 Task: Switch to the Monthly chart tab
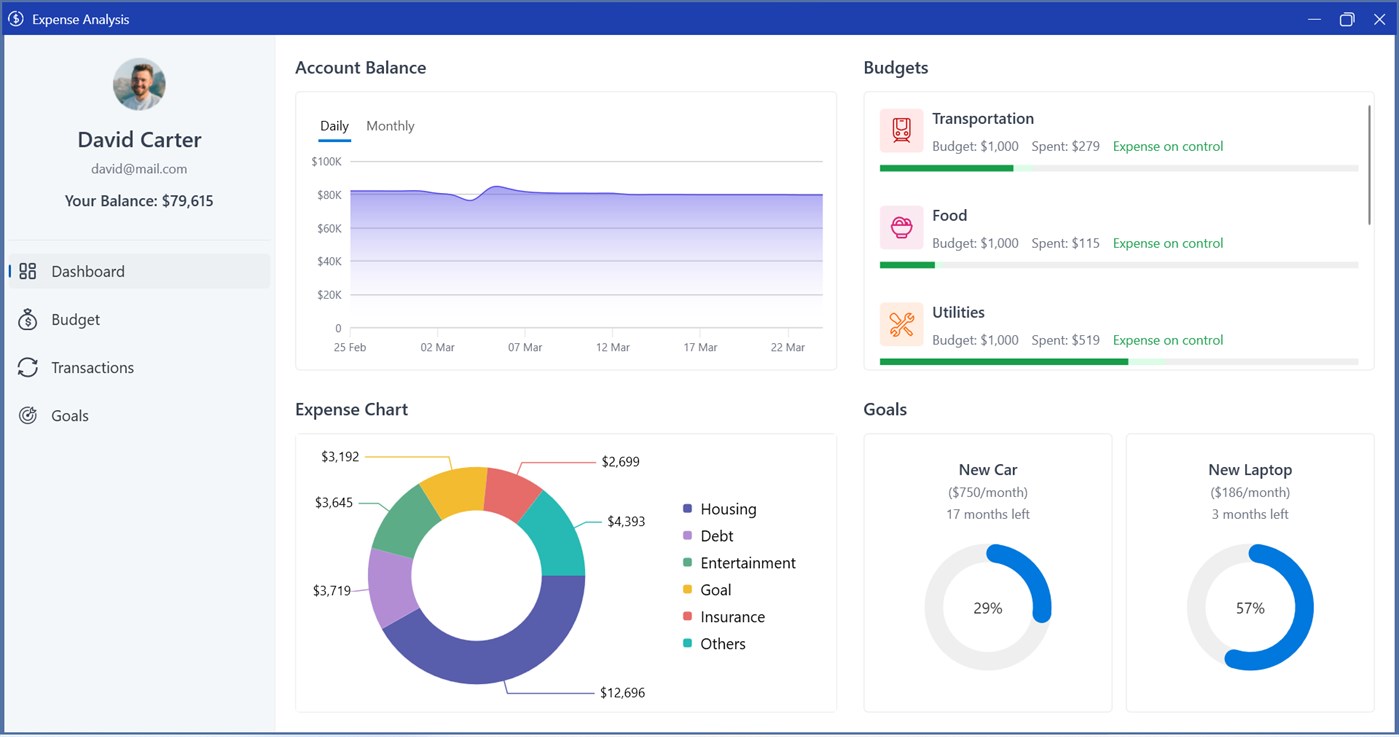tap(390, 126)
